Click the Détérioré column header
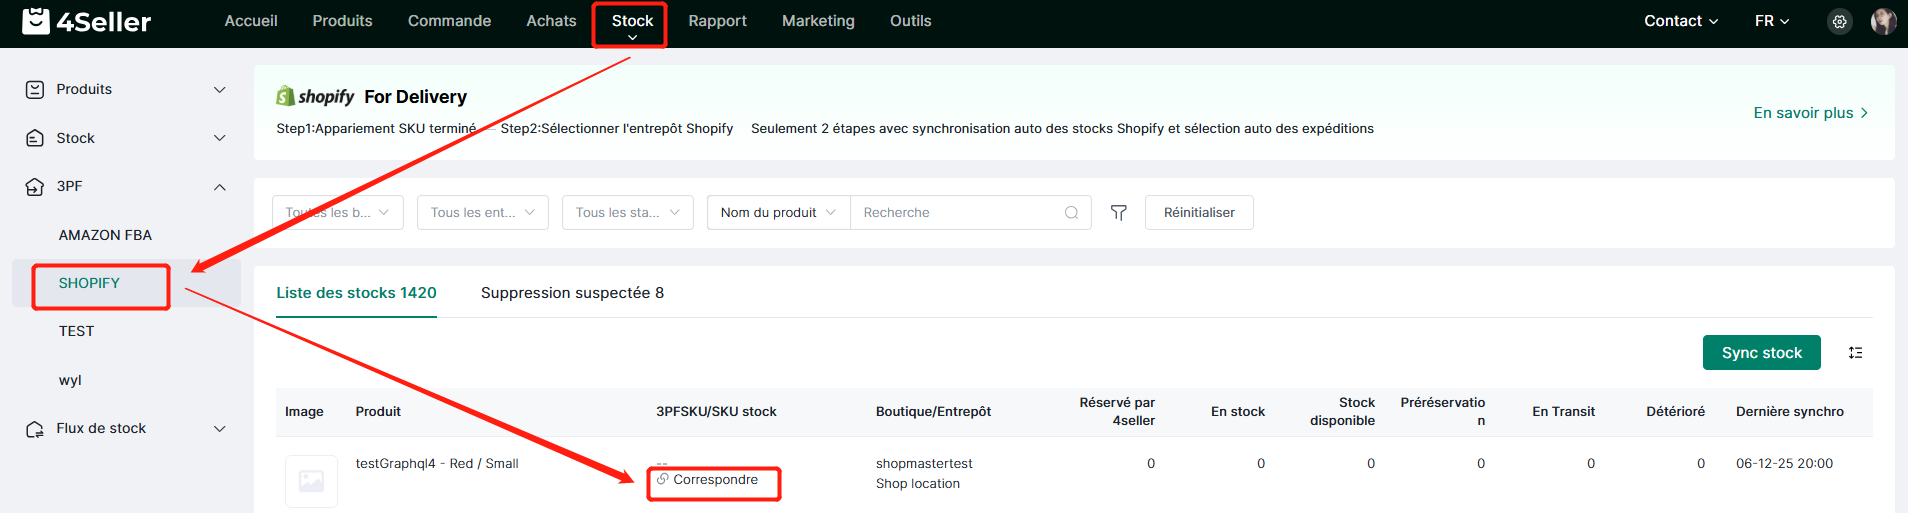The height and width of the screenshot is (513, 1908). point(1675,412)
